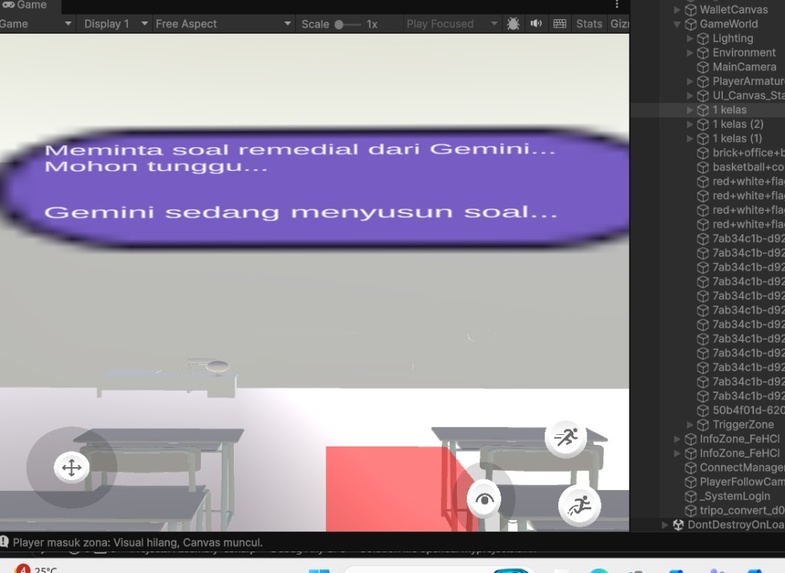Expand the 1 kelas (2) object
Image resolution: width=785 pixels, height=573 pixels.
click(690, 124)
